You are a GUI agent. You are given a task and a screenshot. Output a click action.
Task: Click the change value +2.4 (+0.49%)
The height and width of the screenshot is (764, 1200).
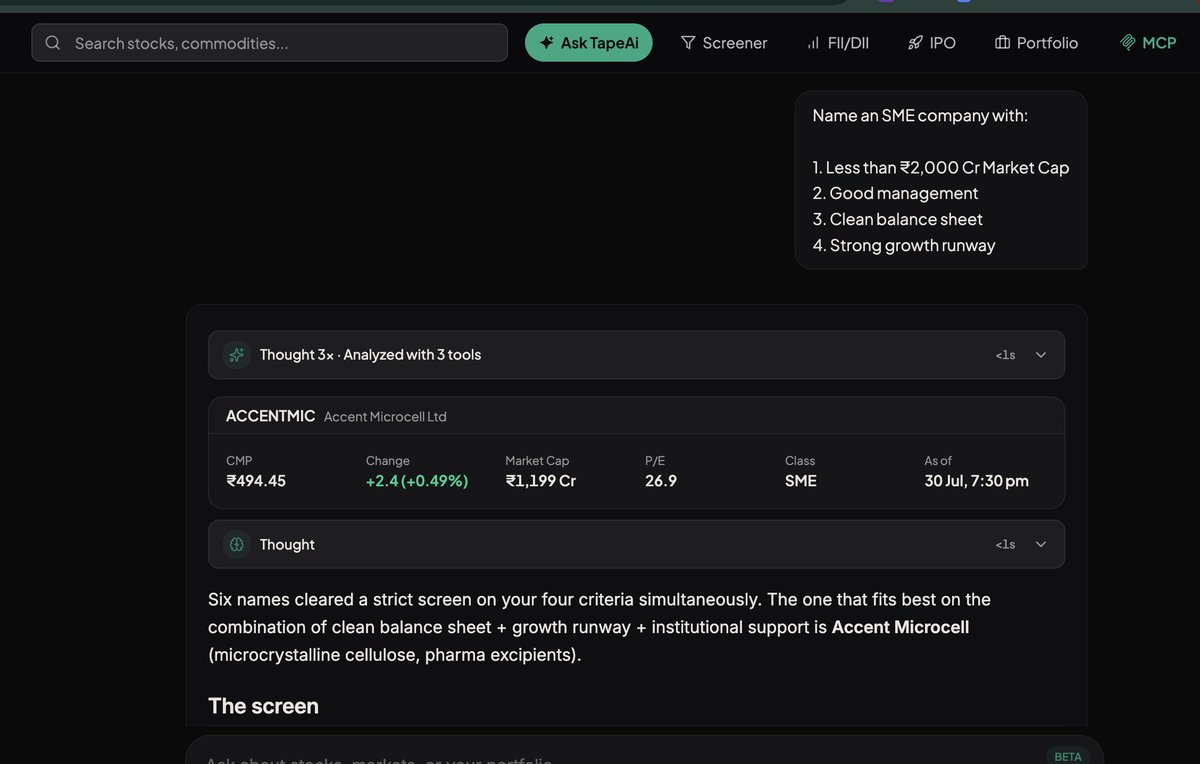click(417, 481)
